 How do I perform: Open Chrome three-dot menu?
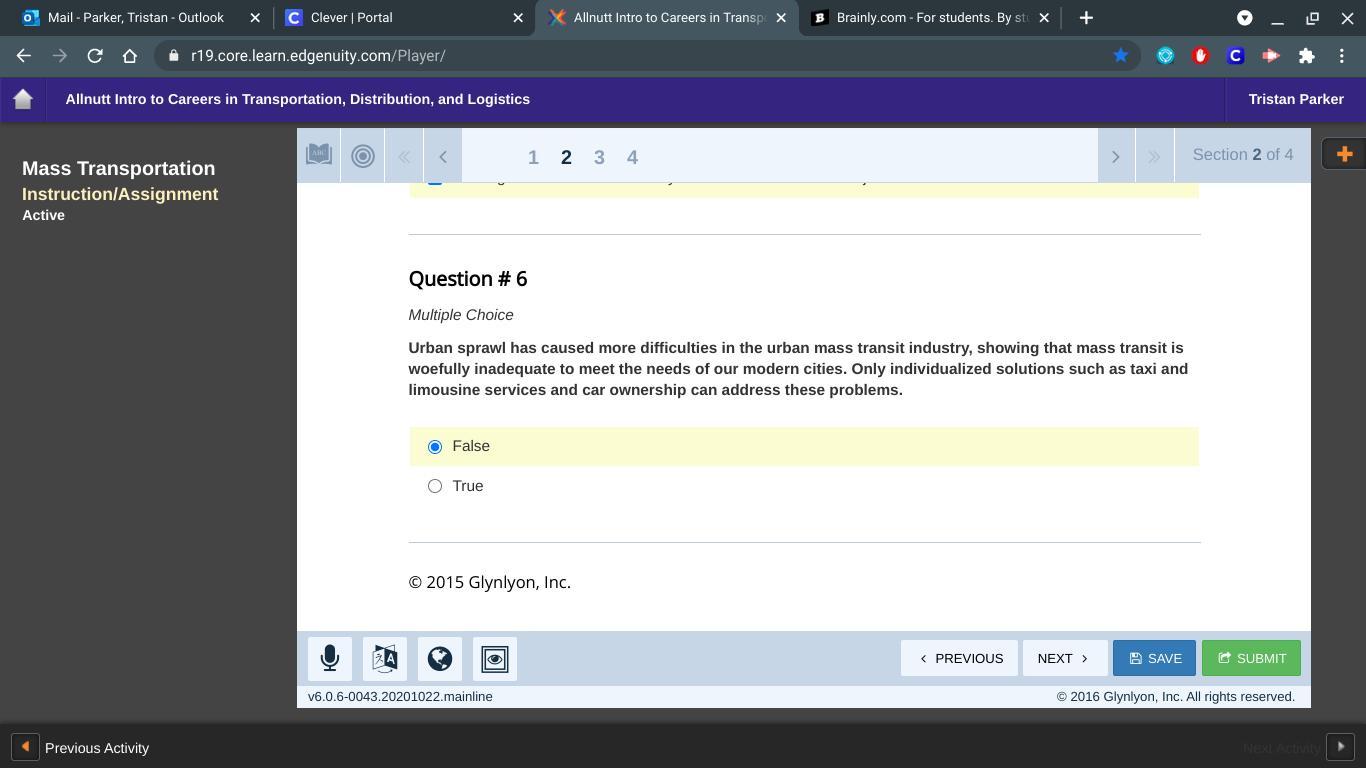tap(1342, 56)
